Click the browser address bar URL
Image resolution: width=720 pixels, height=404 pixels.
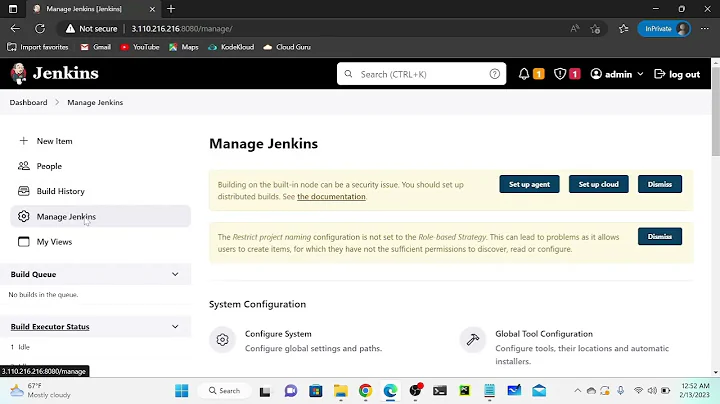point(182,28)
